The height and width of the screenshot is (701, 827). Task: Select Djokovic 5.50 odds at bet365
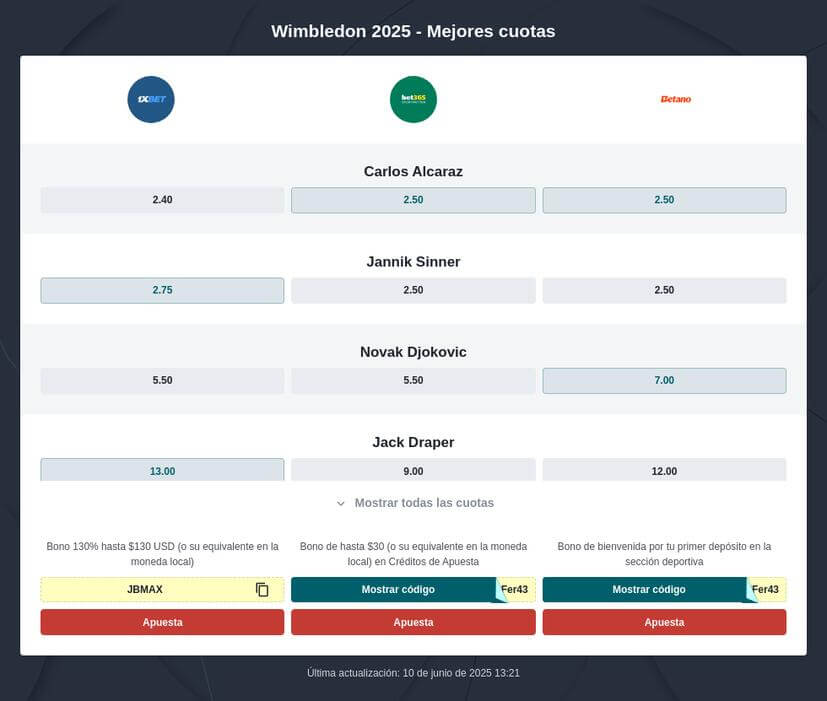[413, 380]
